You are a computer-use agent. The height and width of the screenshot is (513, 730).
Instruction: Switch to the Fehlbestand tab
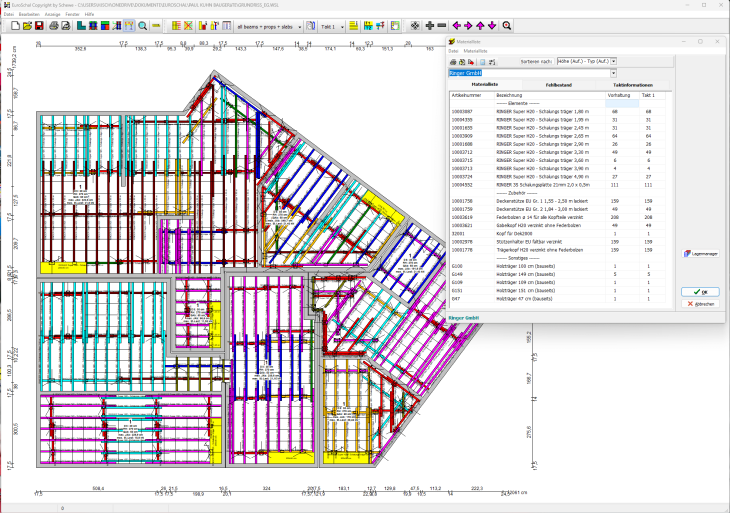558,85
